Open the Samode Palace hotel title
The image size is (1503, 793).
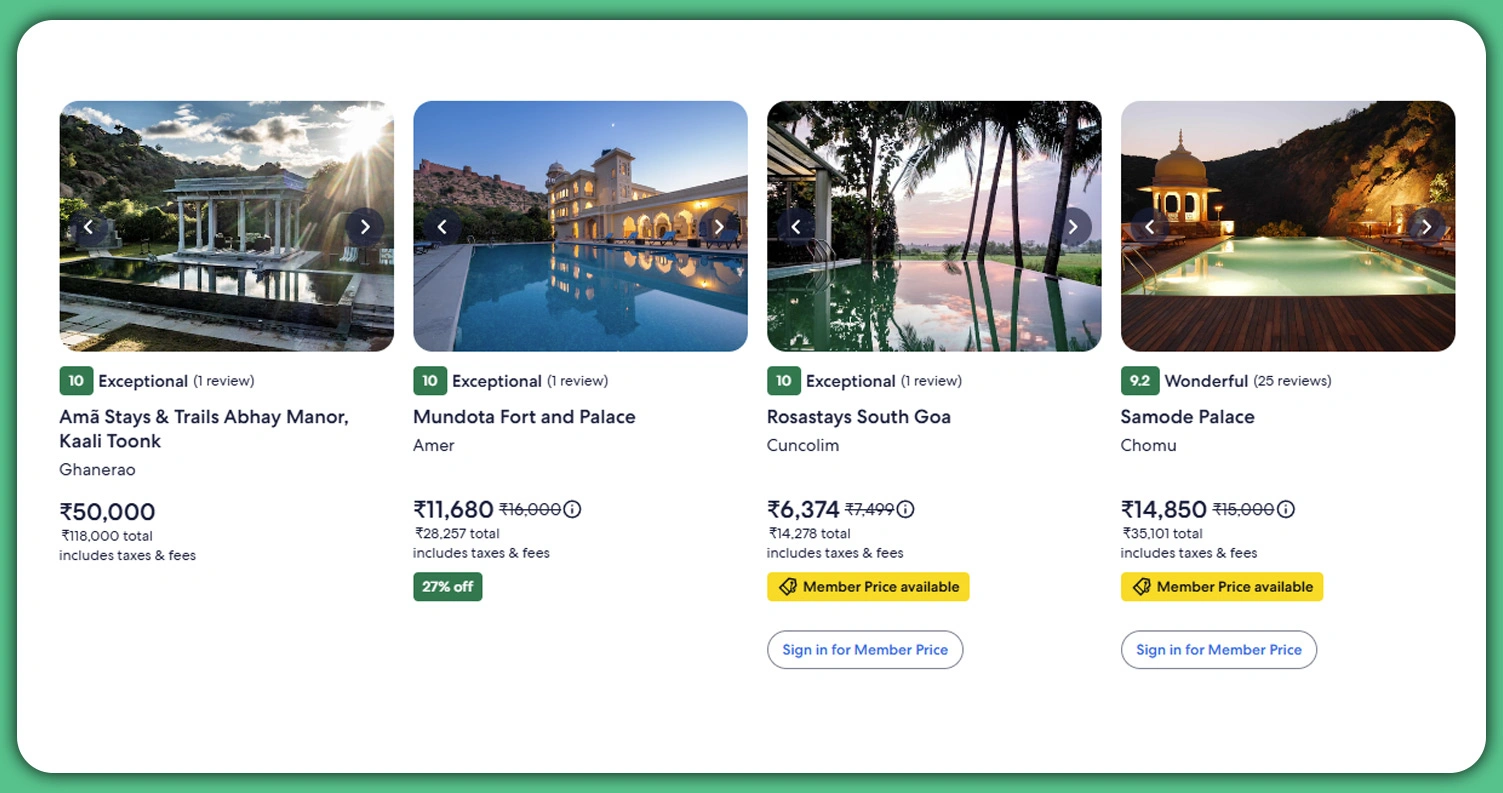click(x=1187, y=417)
